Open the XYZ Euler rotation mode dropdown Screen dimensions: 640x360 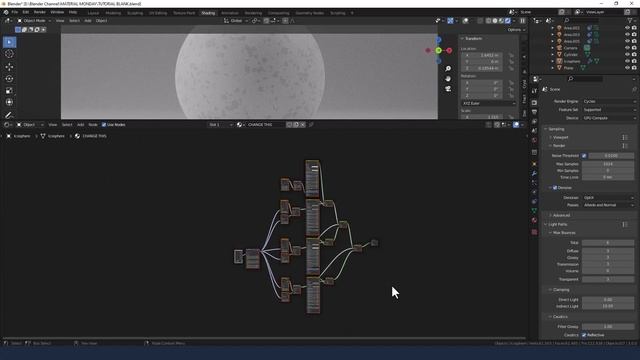click(489, 103)
